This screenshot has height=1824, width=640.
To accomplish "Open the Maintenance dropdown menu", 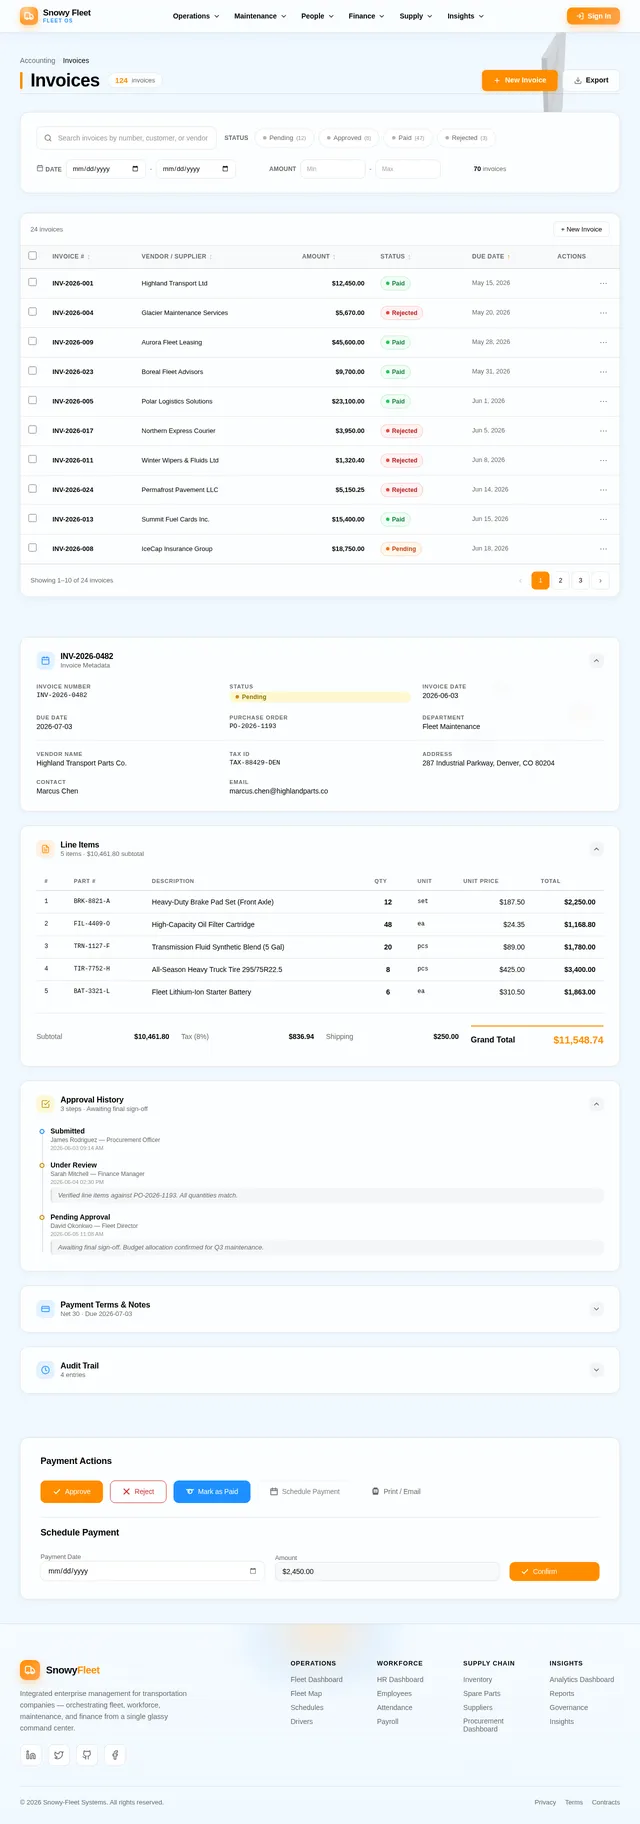I will coord(260,16).
